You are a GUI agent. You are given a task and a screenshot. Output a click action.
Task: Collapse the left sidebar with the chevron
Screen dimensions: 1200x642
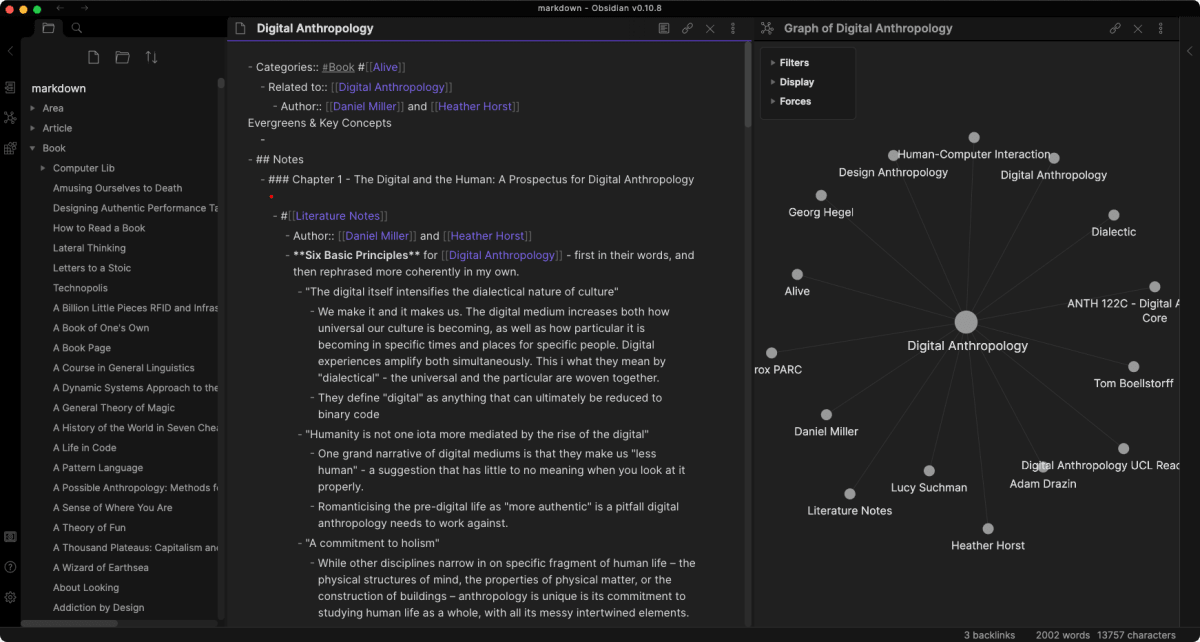[10, 51]
